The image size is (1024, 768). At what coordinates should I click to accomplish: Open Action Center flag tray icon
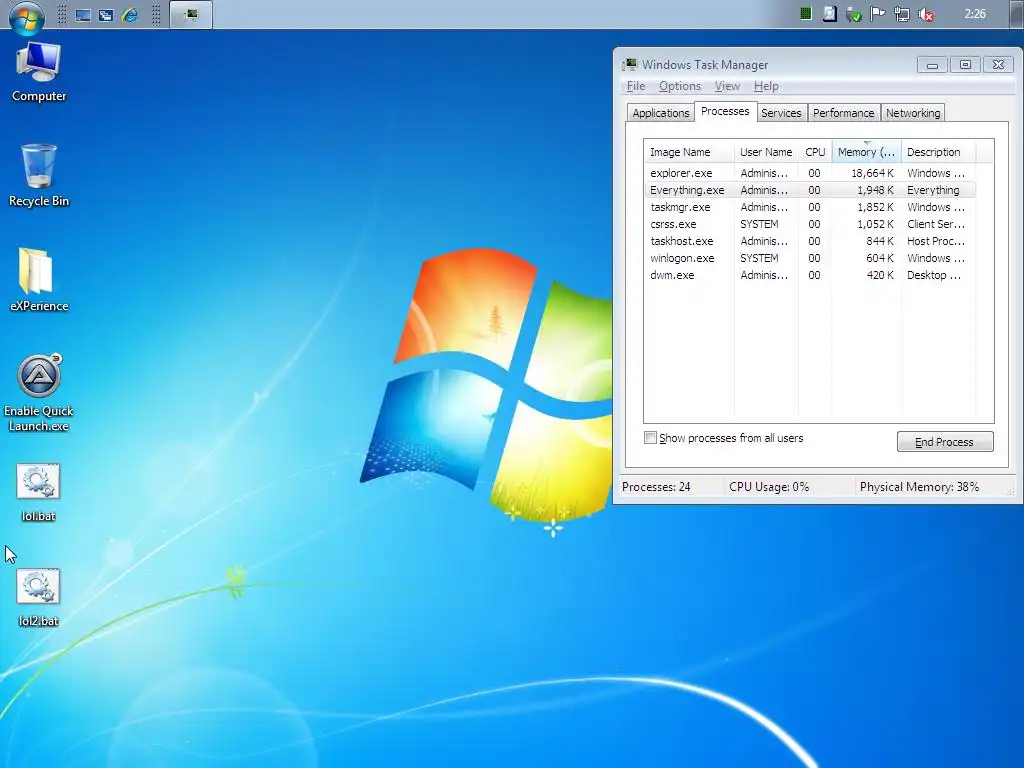coord(878,14)
